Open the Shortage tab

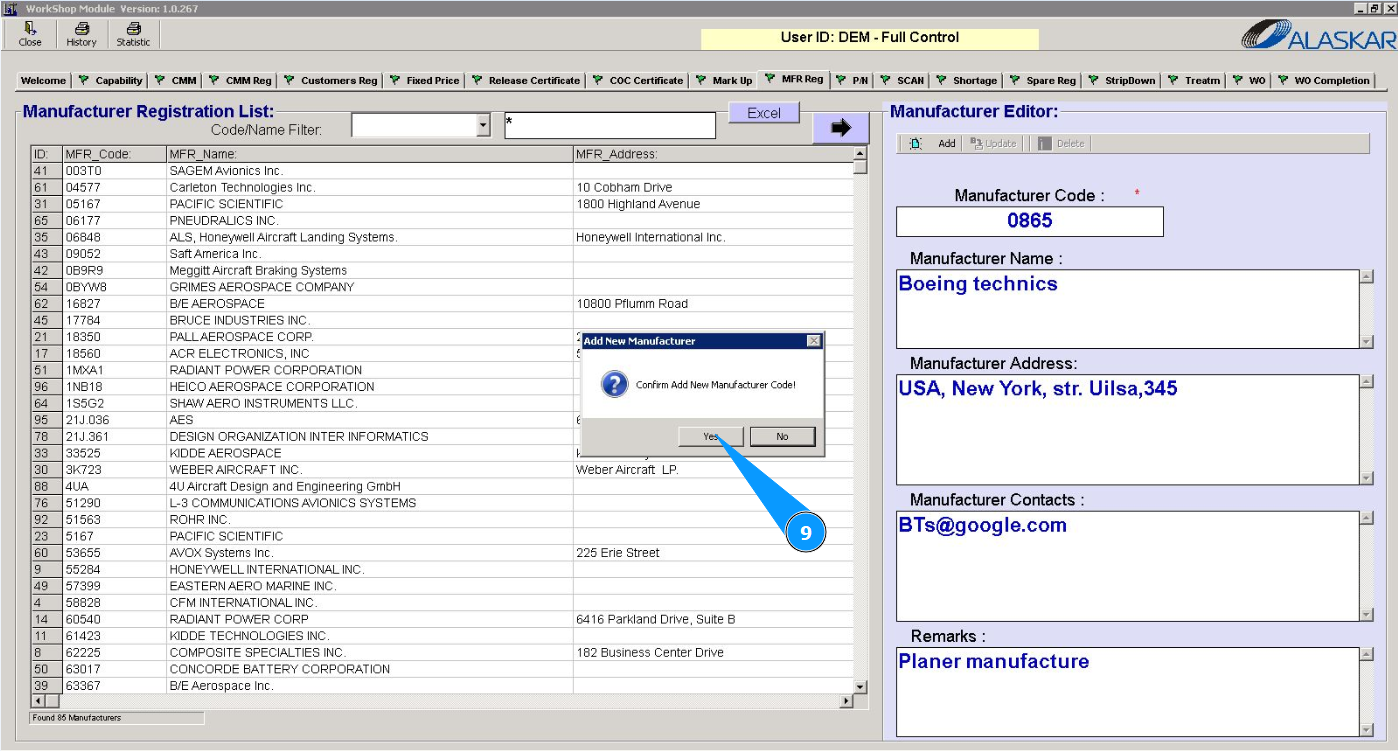point(966,81)
